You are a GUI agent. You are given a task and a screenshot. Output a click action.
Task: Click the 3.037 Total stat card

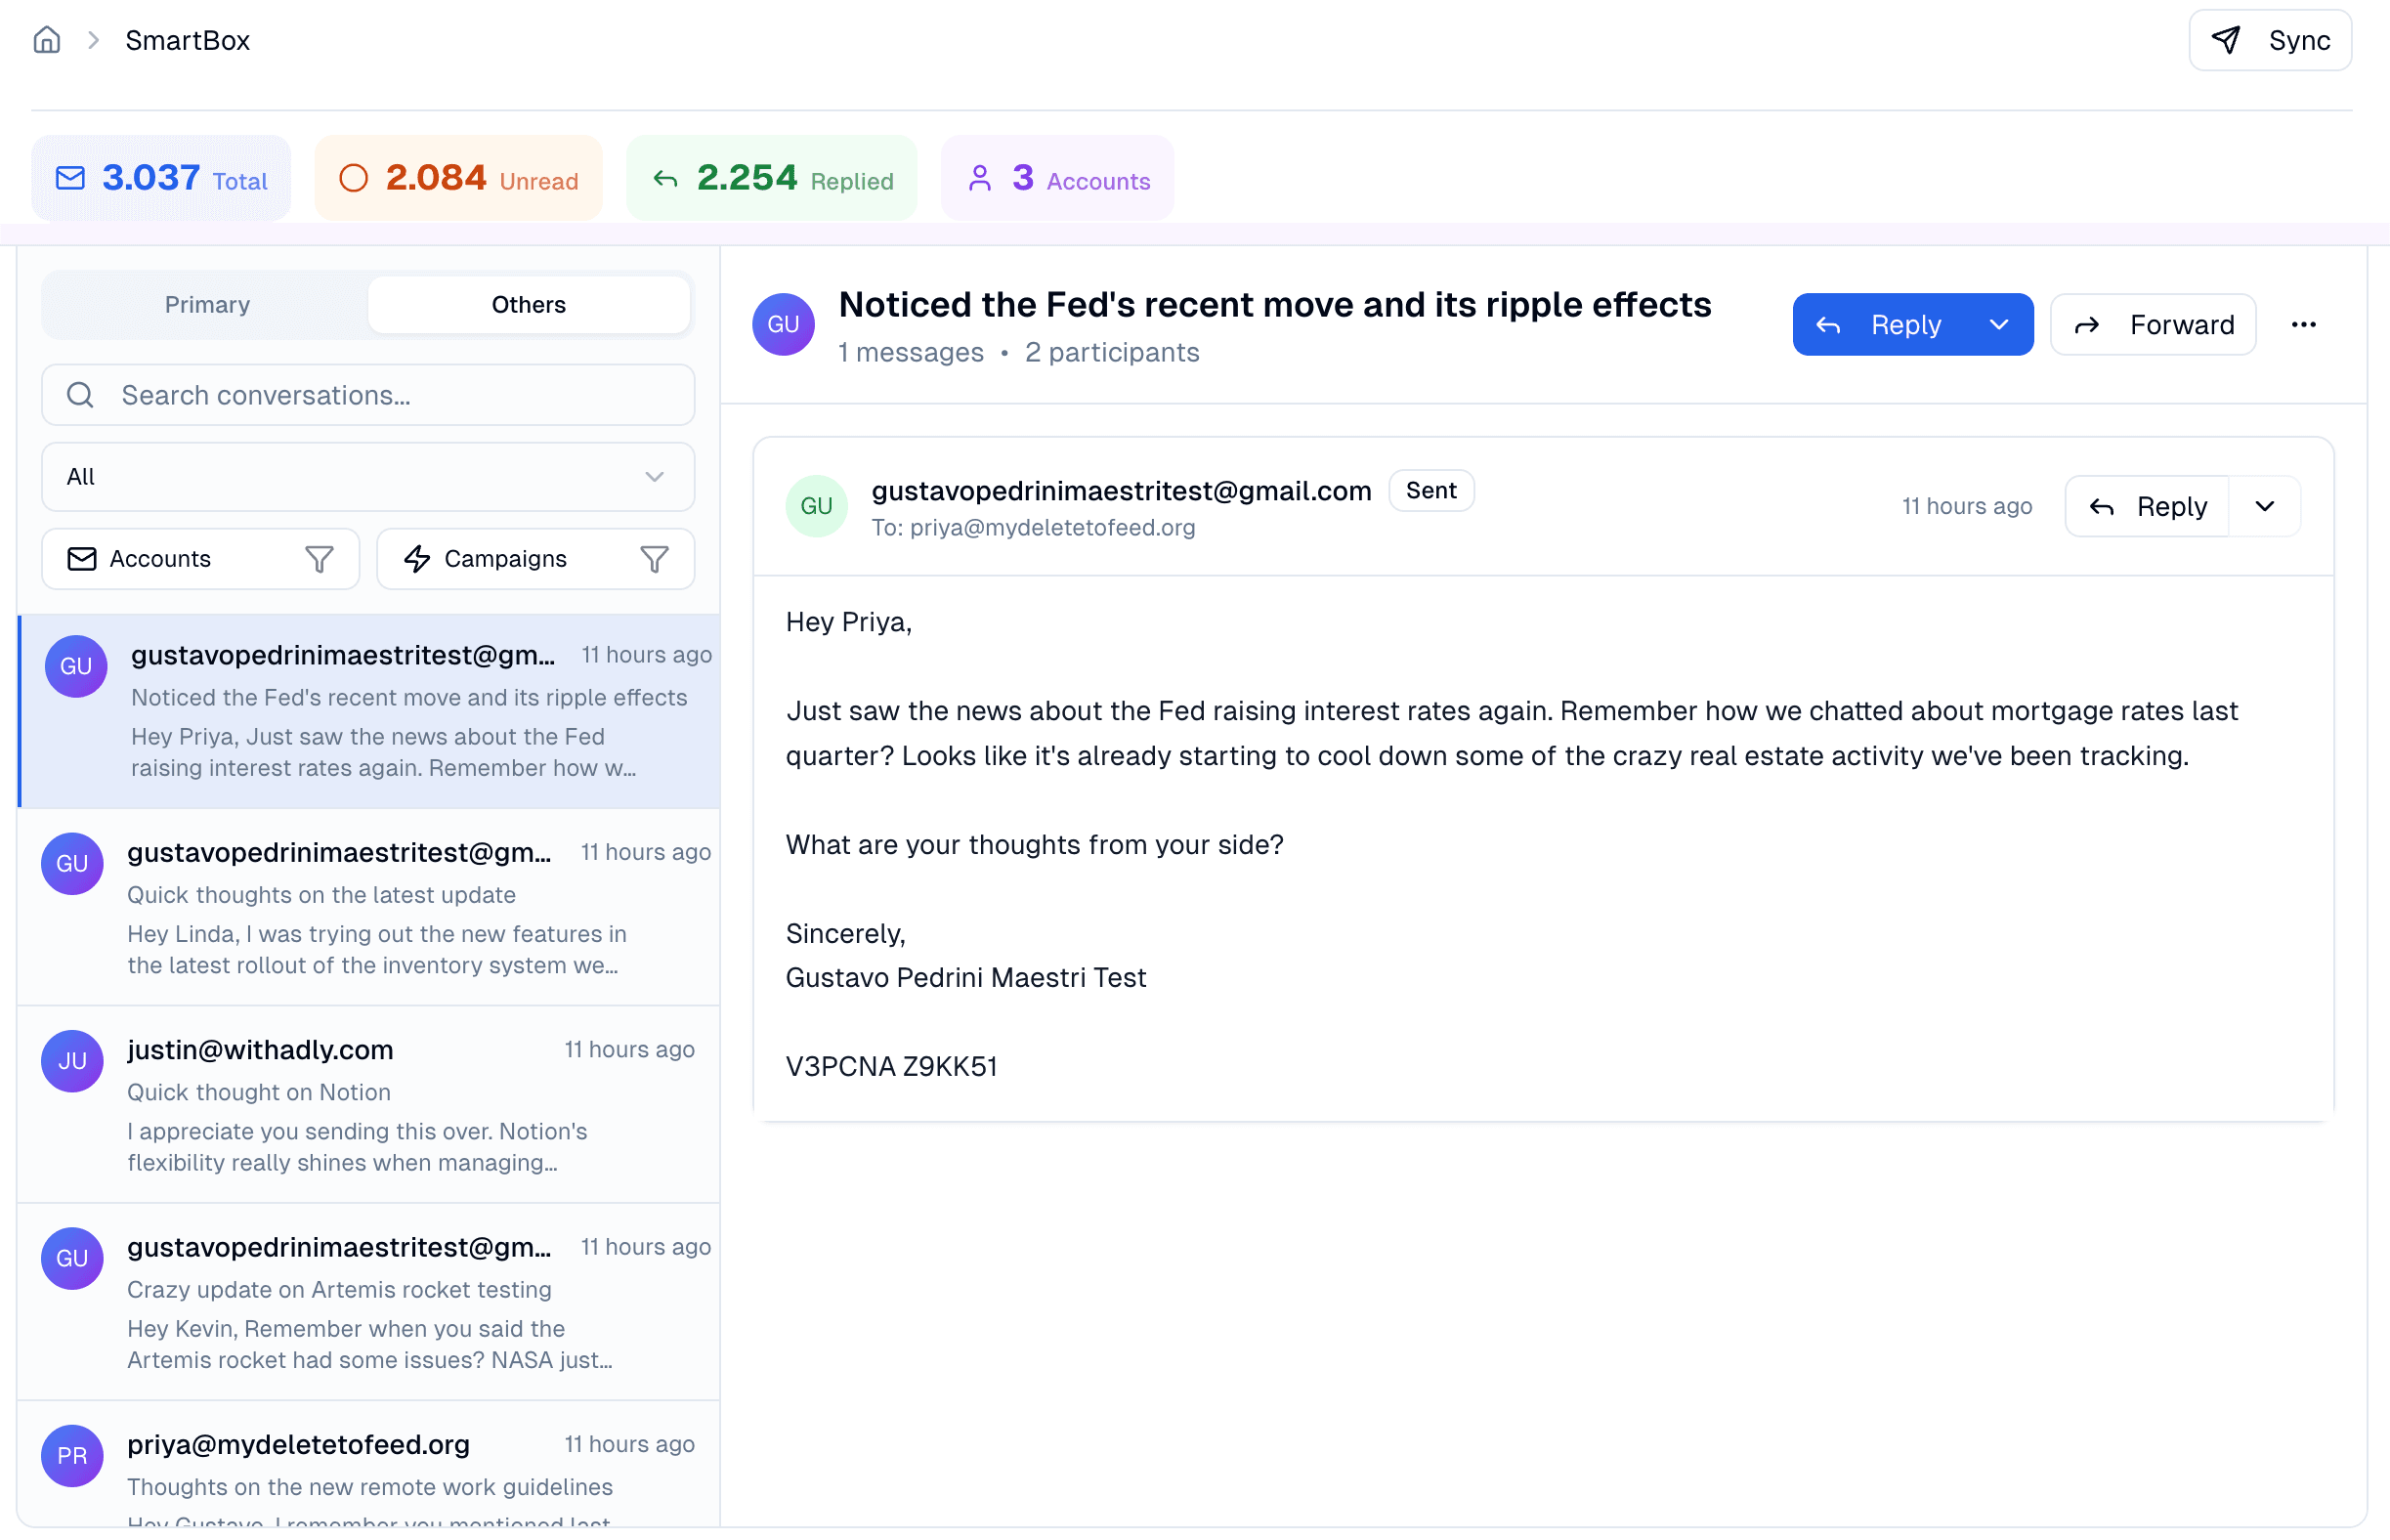click(161, 178)
